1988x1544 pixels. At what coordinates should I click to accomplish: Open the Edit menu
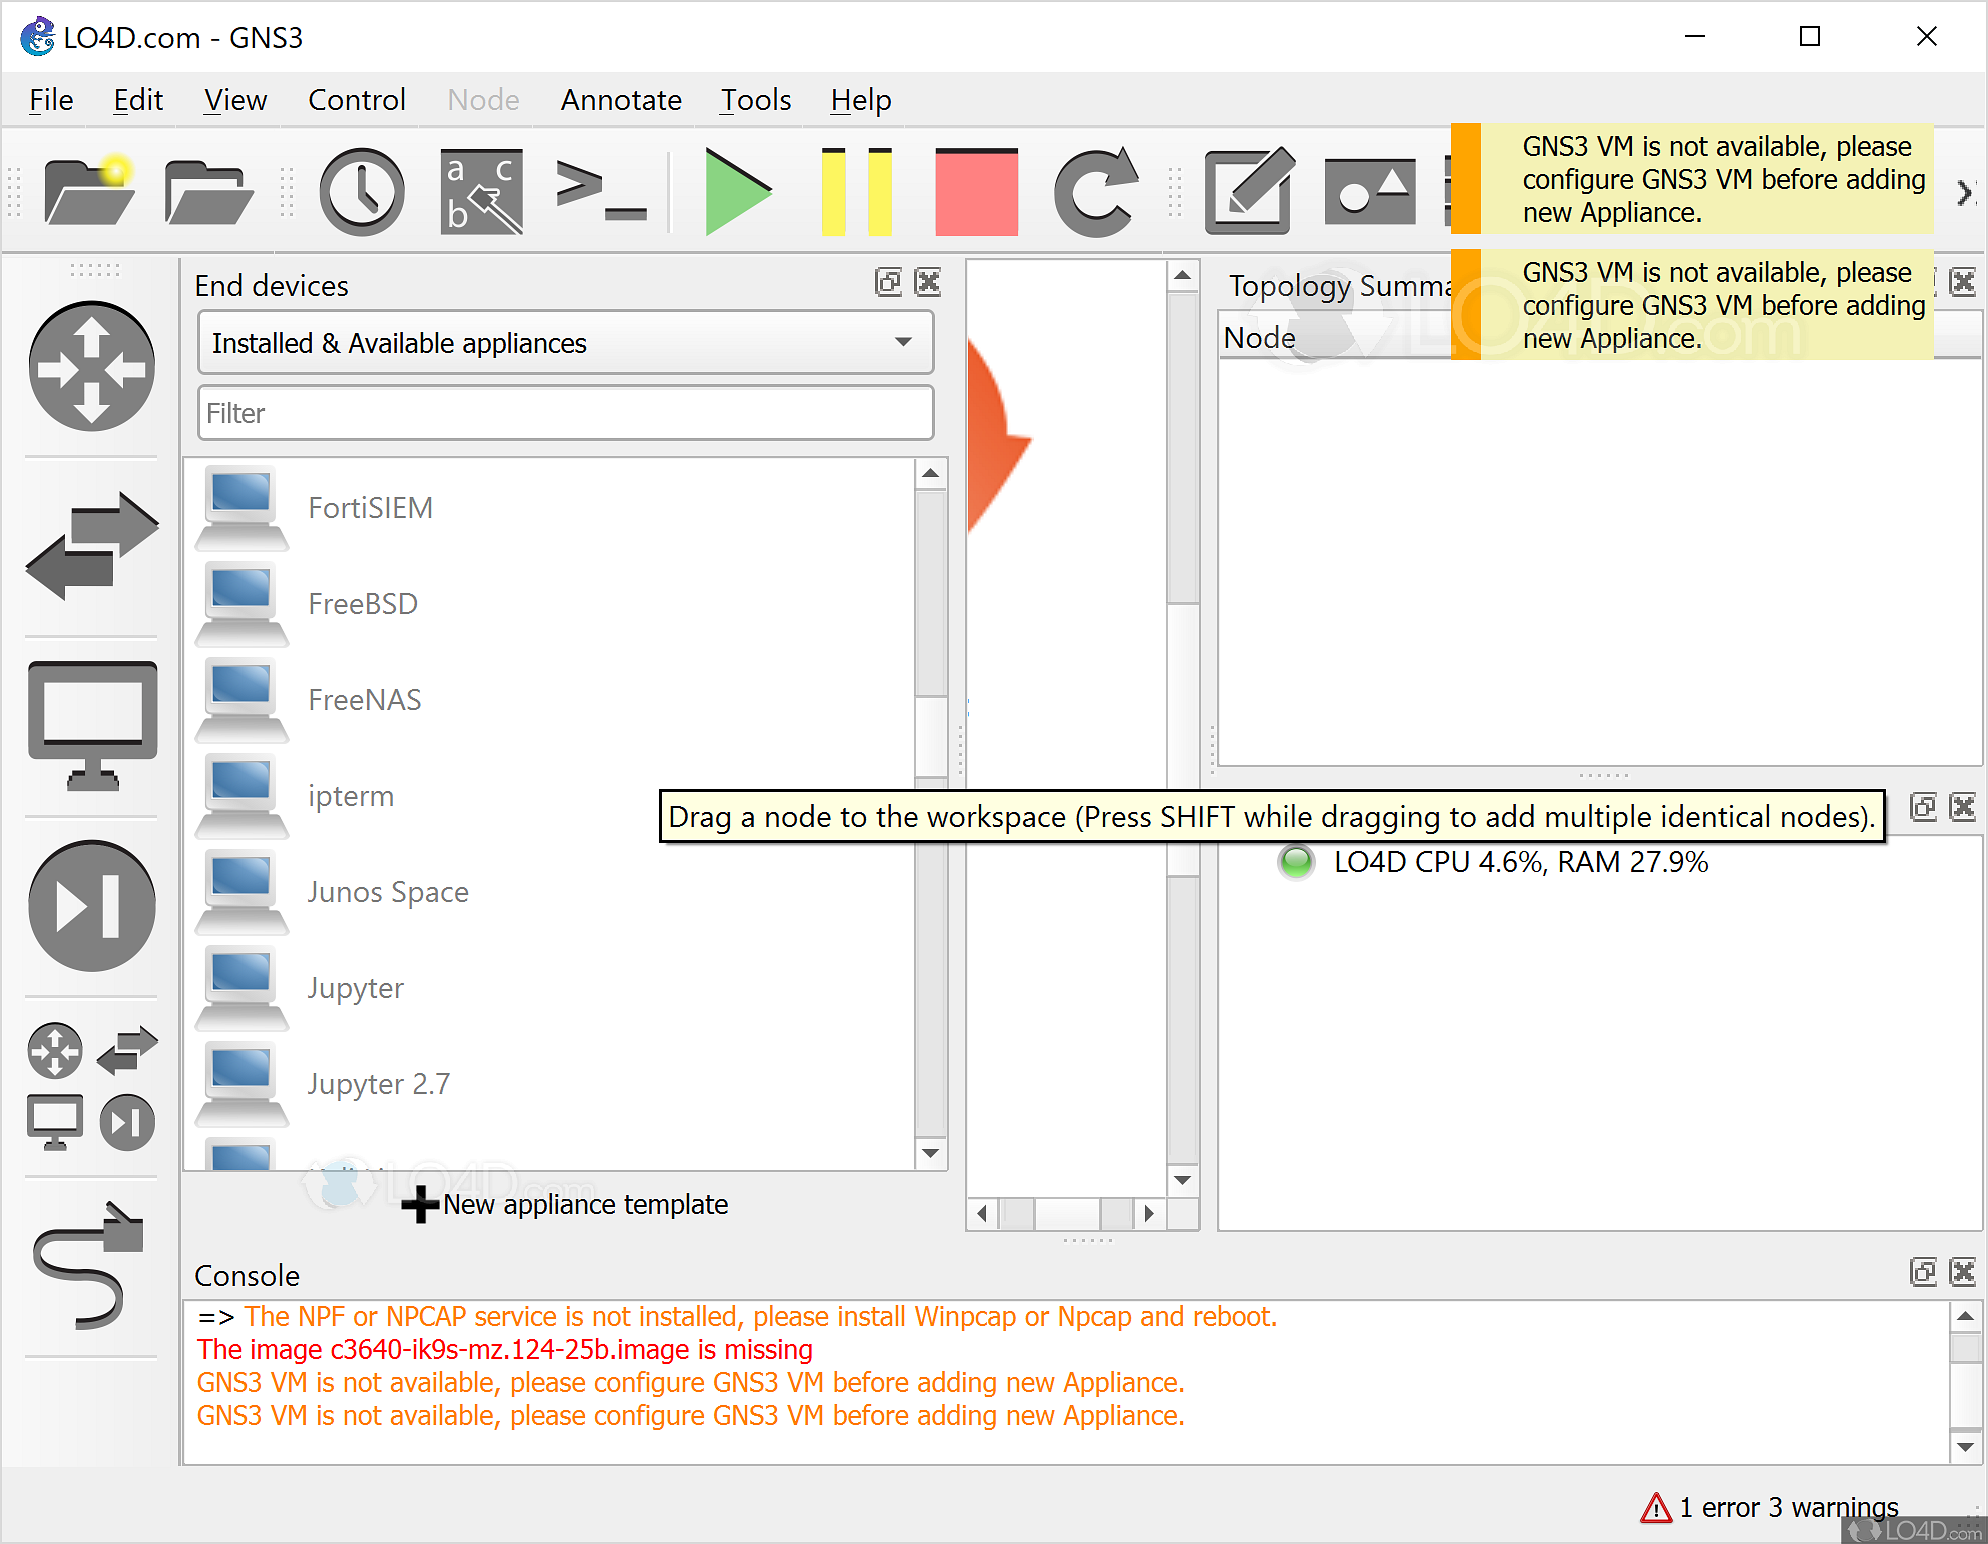coord(138,100)
